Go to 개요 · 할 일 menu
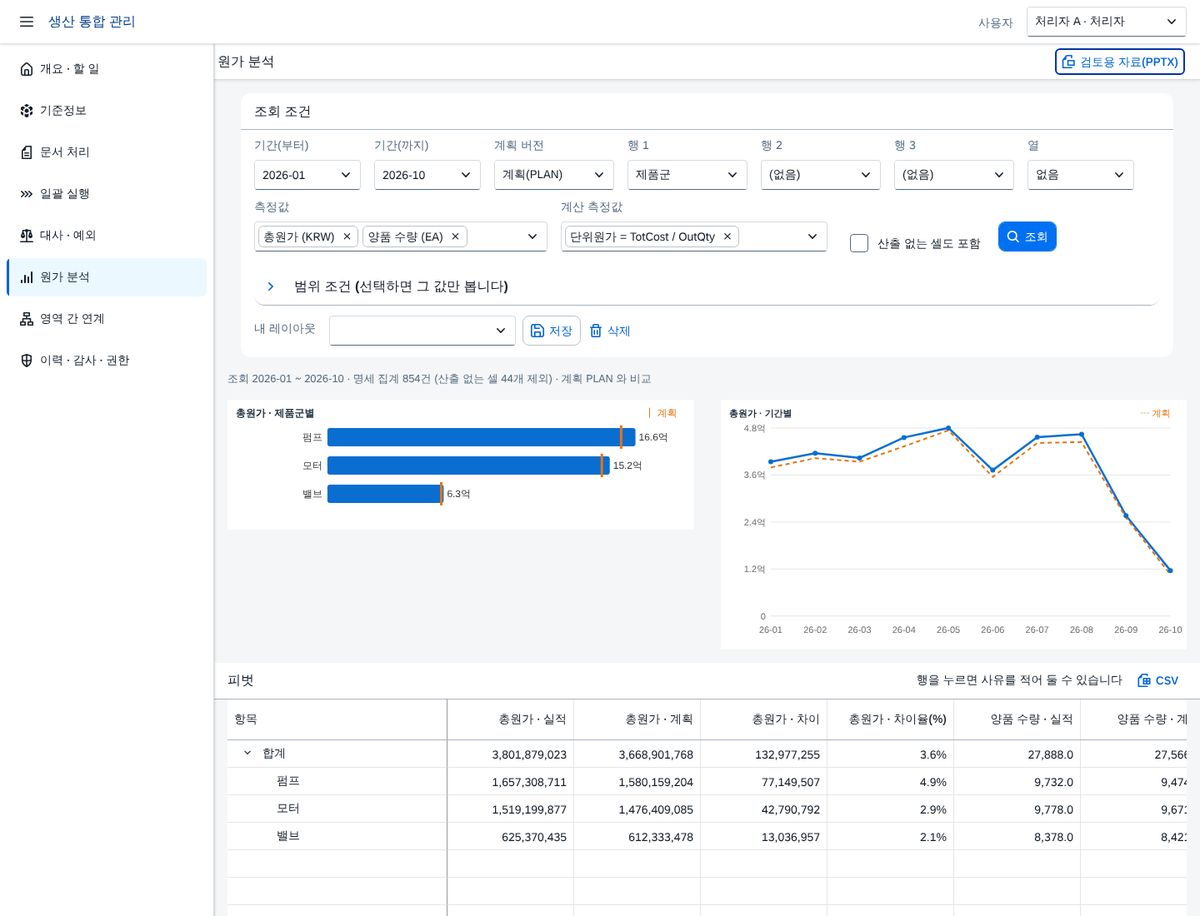This screenshot has height=916, width=1200. (x=107, y=69)
